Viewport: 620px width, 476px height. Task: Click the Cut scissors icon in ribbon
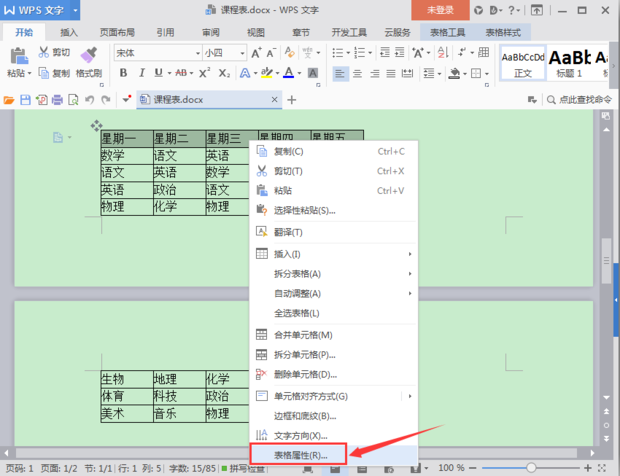(43, 52)
